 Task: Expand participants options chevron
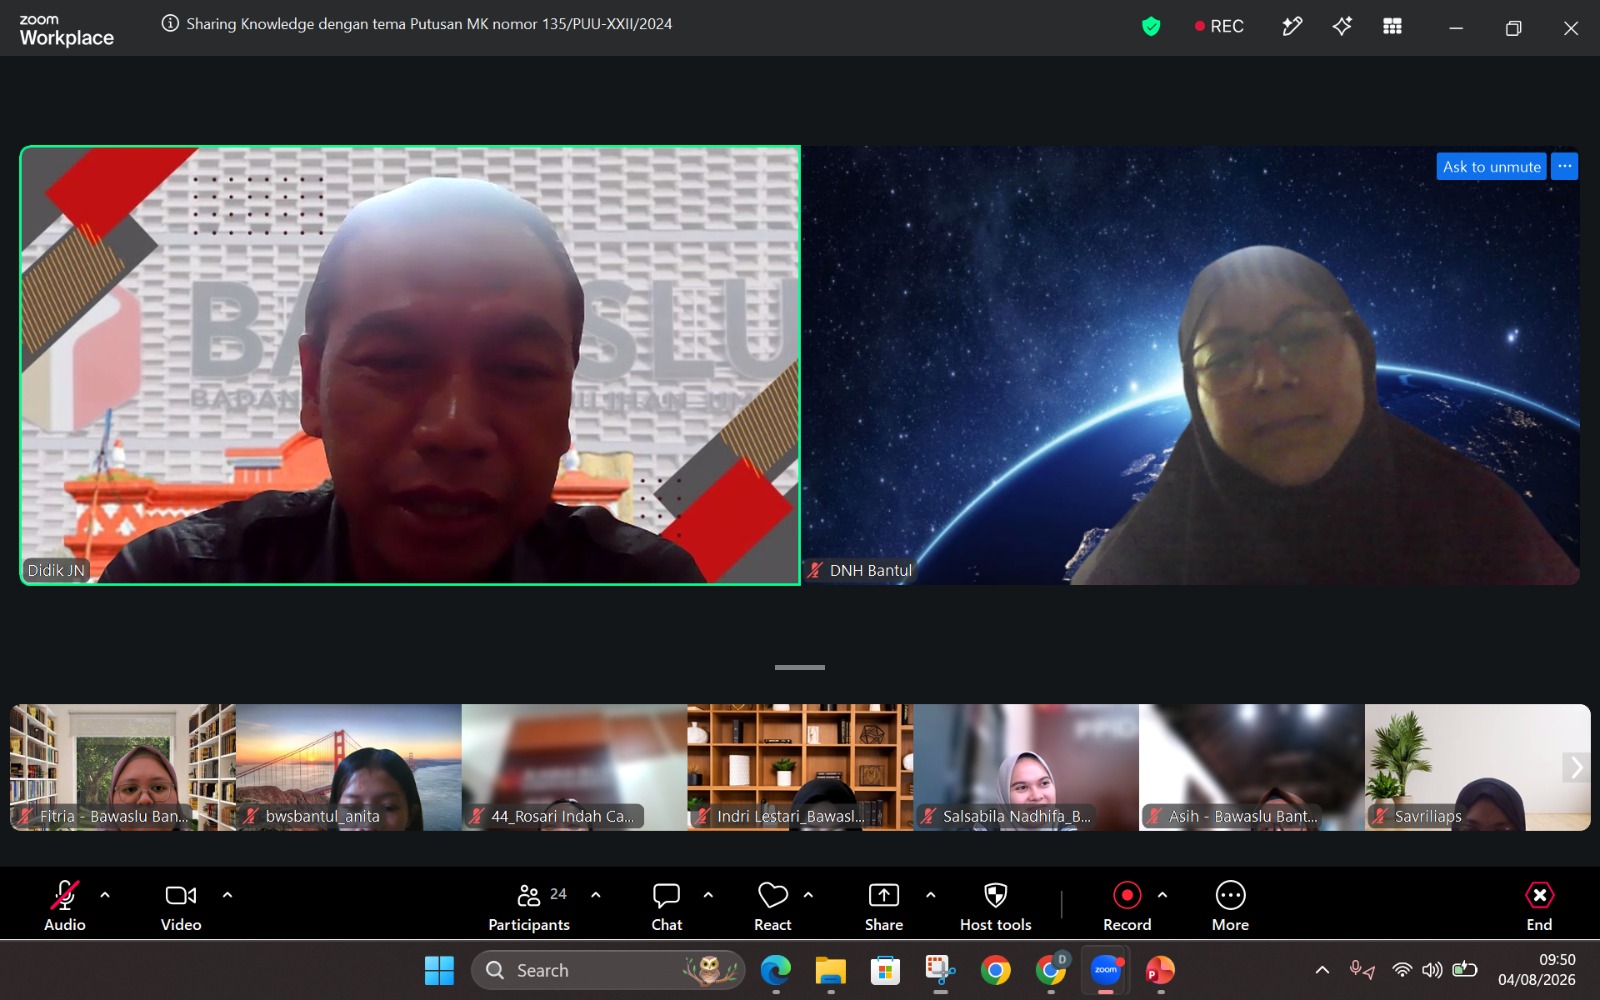[596, 895]
